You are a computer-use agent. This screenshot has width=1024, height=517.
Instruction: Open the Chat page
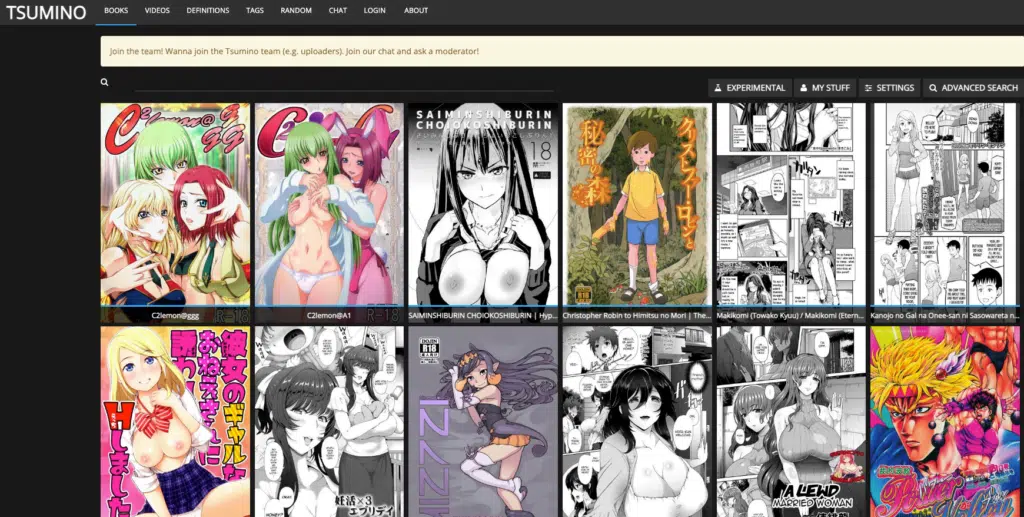click(338, 10)
